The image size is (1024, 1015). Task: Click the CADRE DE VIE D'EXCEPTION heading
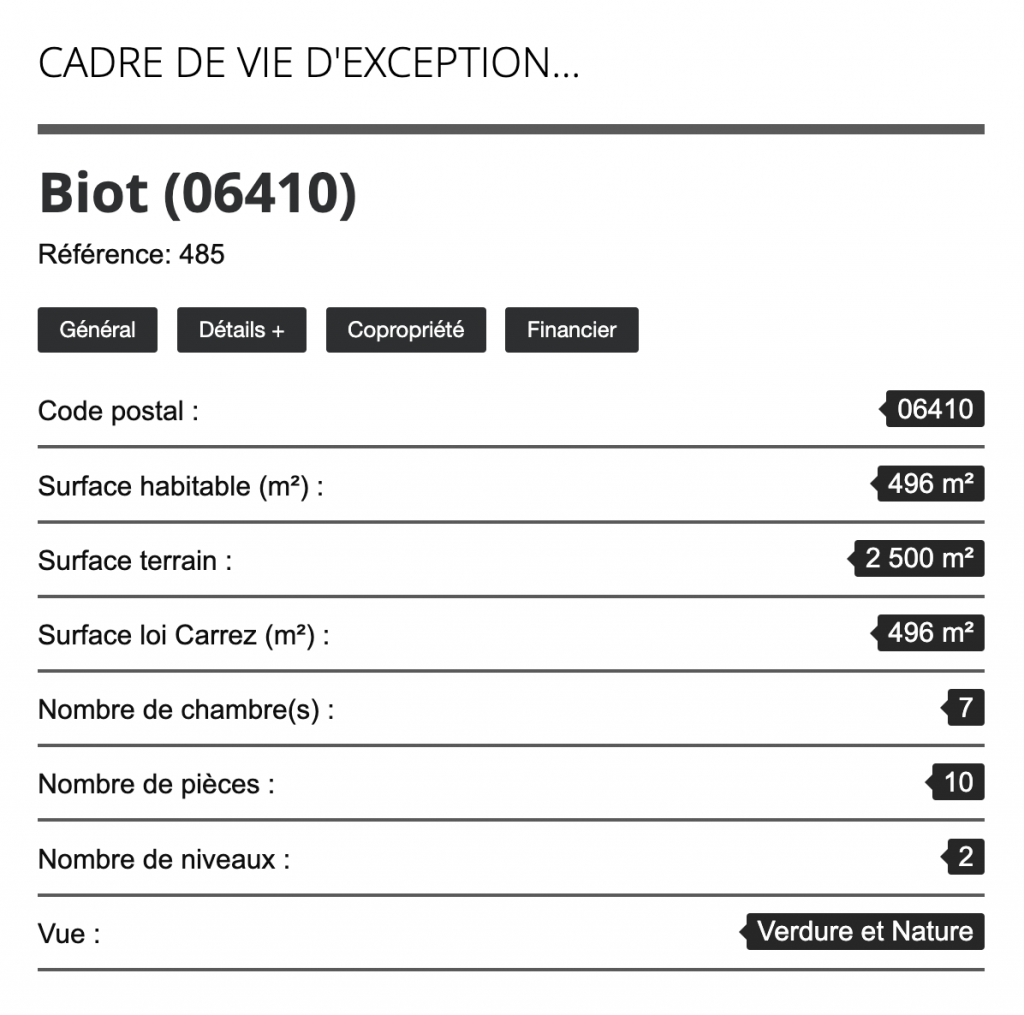308,64
